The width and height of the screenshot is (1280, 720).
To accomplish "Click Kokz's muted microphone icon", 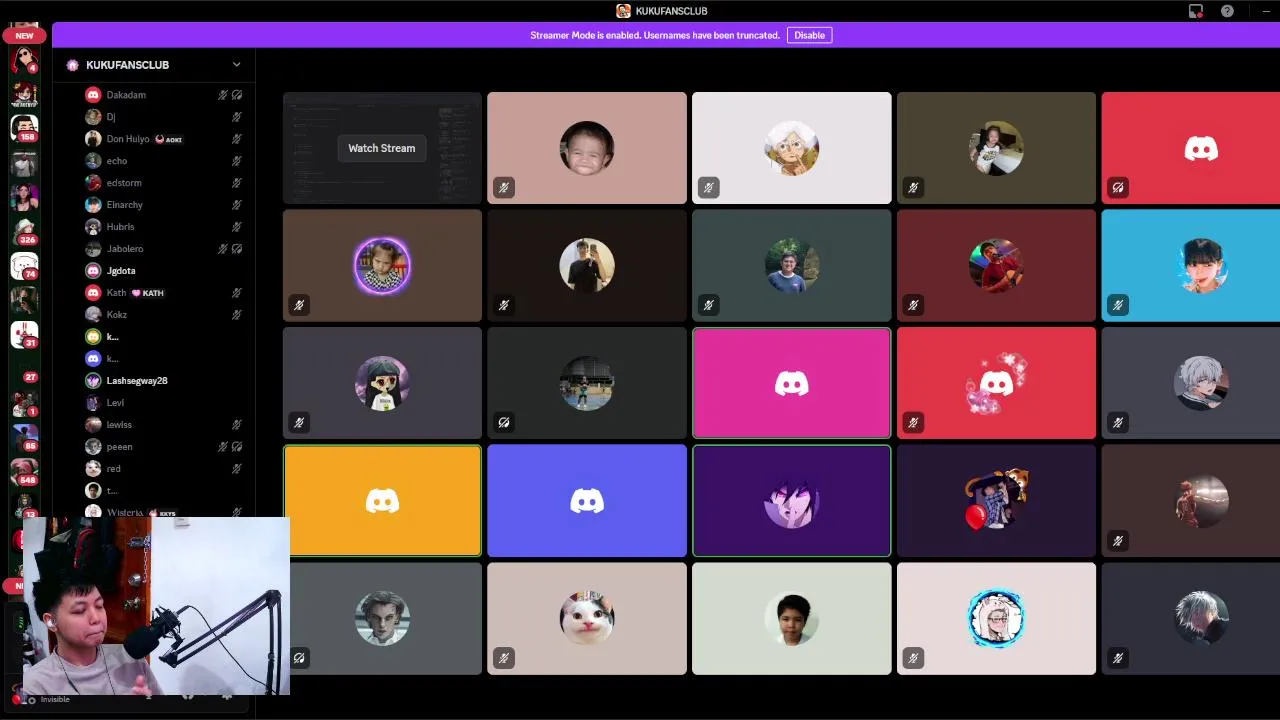I will pos(237,315).
